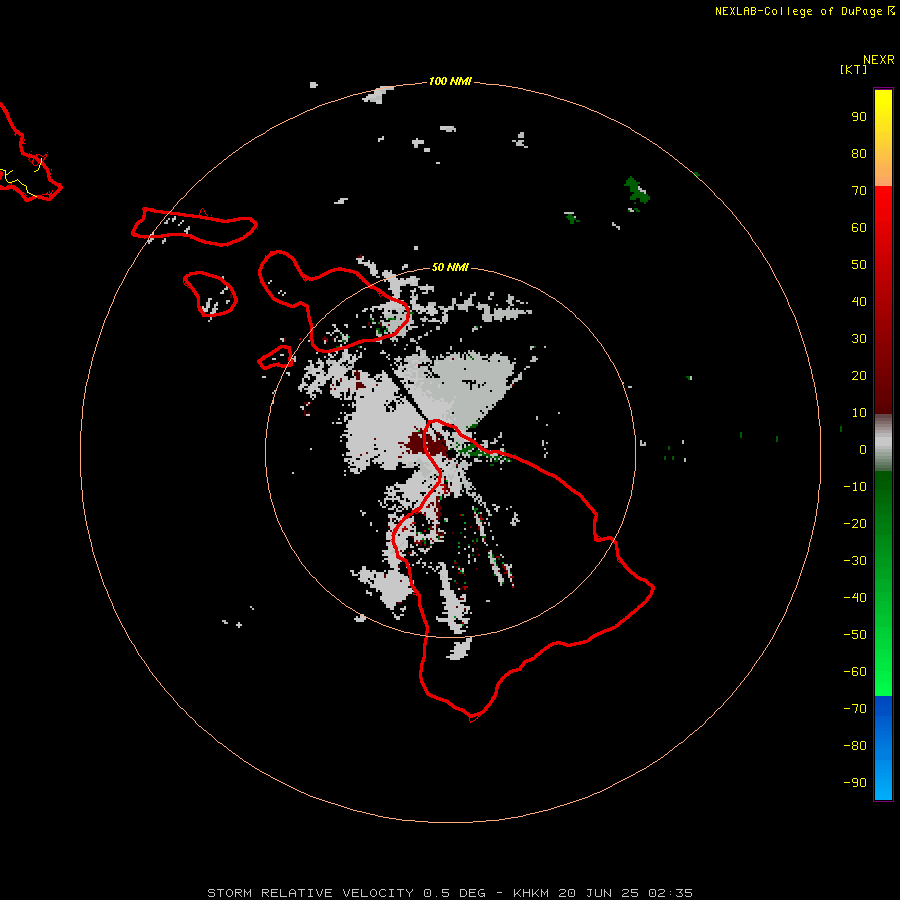Click the 0.5 DEG elevation text
This screenshot has width=900, height=900.
[x=455, y=893]
